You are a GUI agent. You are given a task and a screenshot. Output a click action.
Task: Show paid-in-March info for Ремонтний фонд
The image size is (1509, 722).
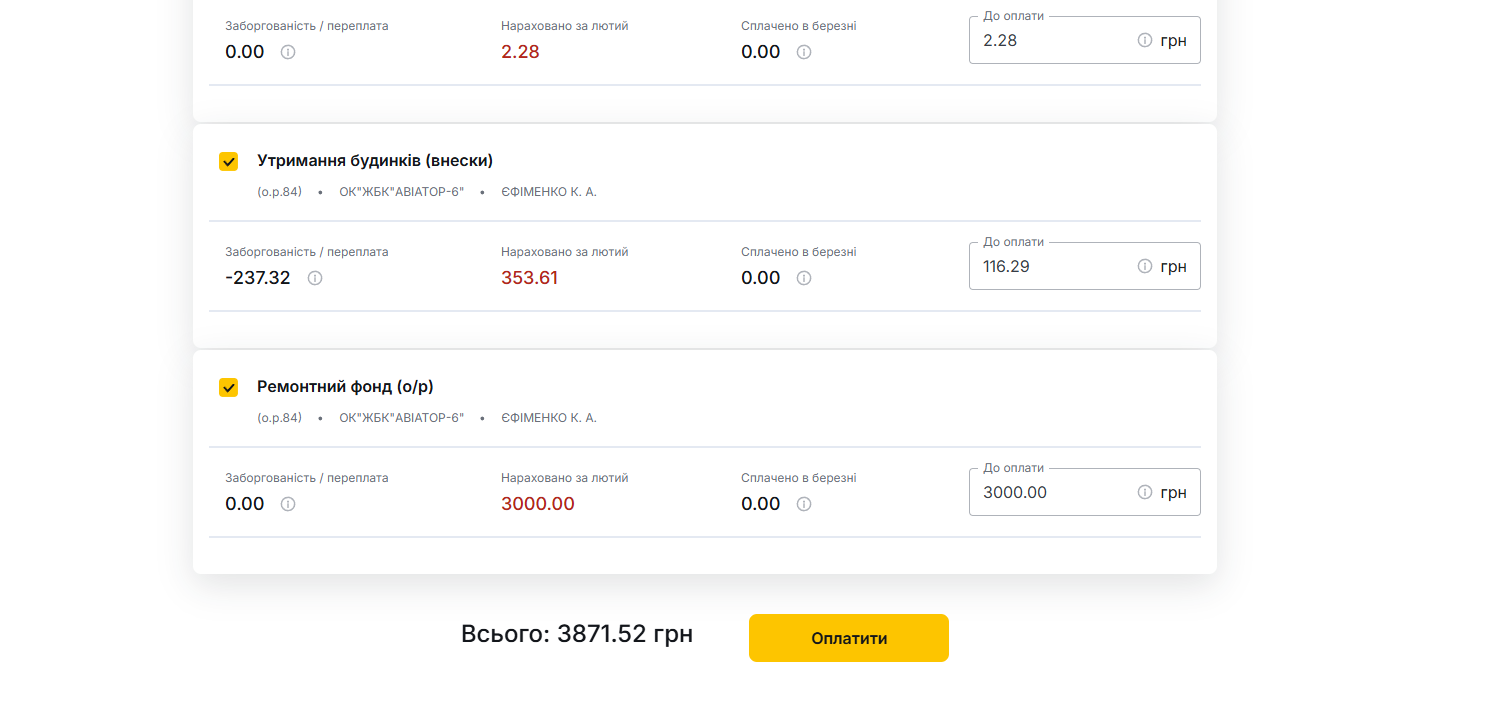click(804, 504)
